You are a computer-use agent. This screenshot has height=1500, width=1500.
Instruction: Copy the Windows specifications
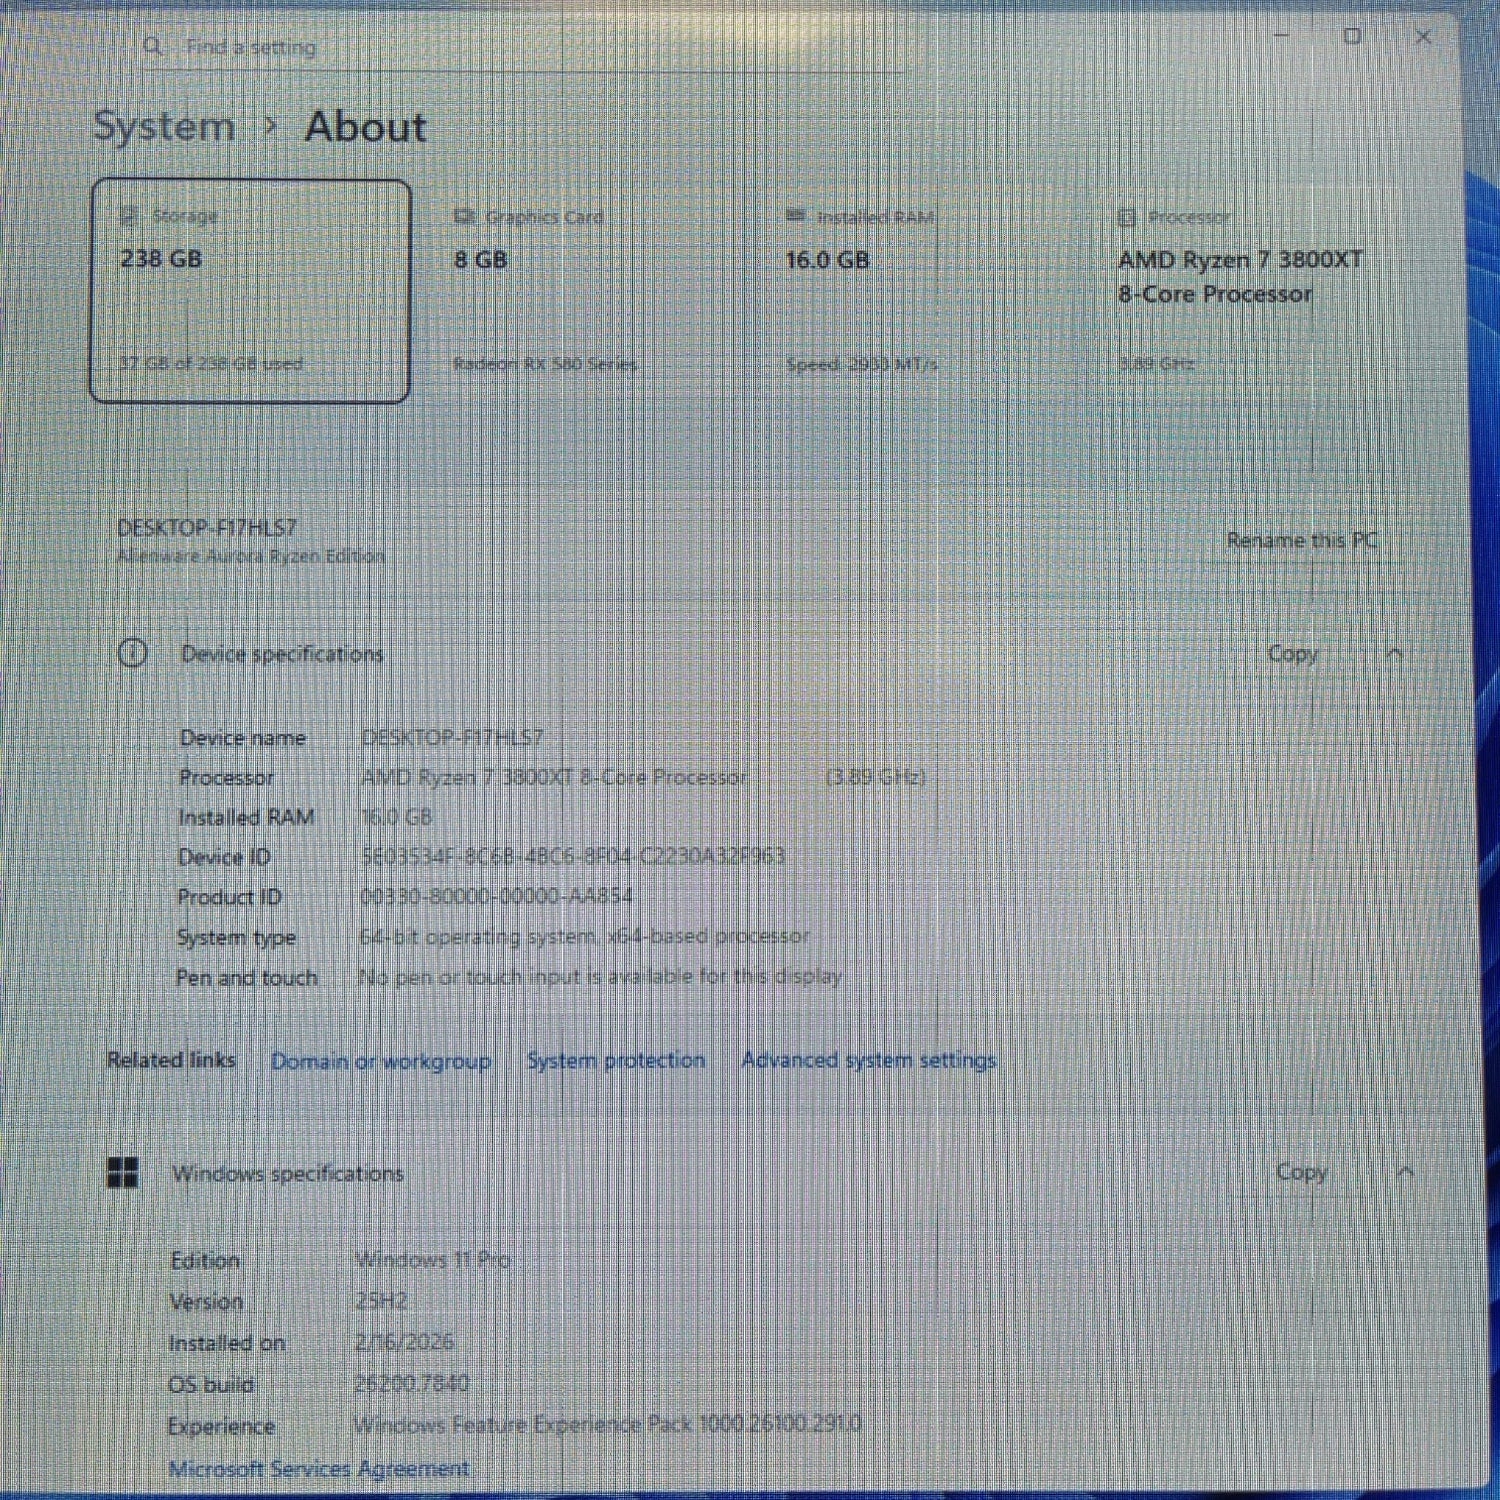(1300, 1172)
